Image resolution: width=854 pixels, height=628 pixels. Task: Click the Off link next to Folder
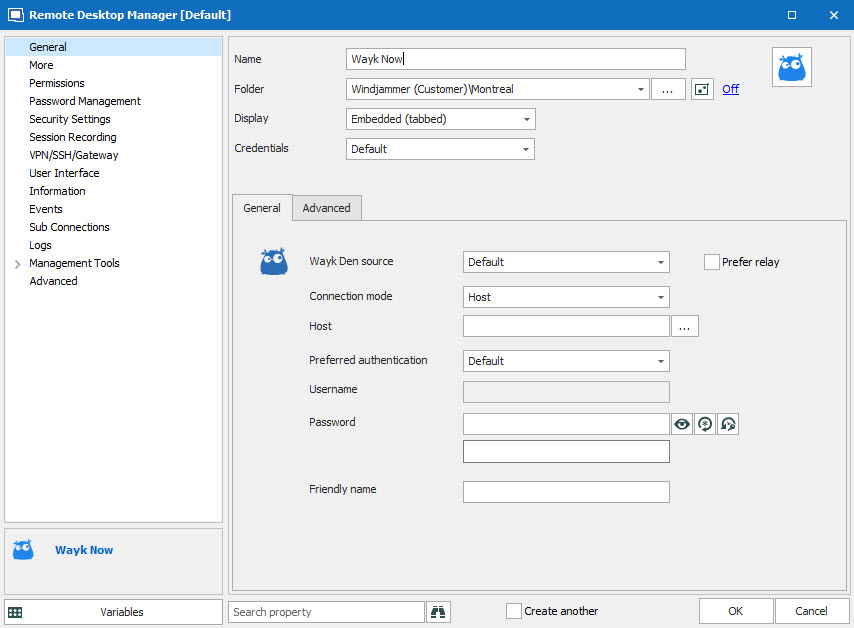(731, 89)
